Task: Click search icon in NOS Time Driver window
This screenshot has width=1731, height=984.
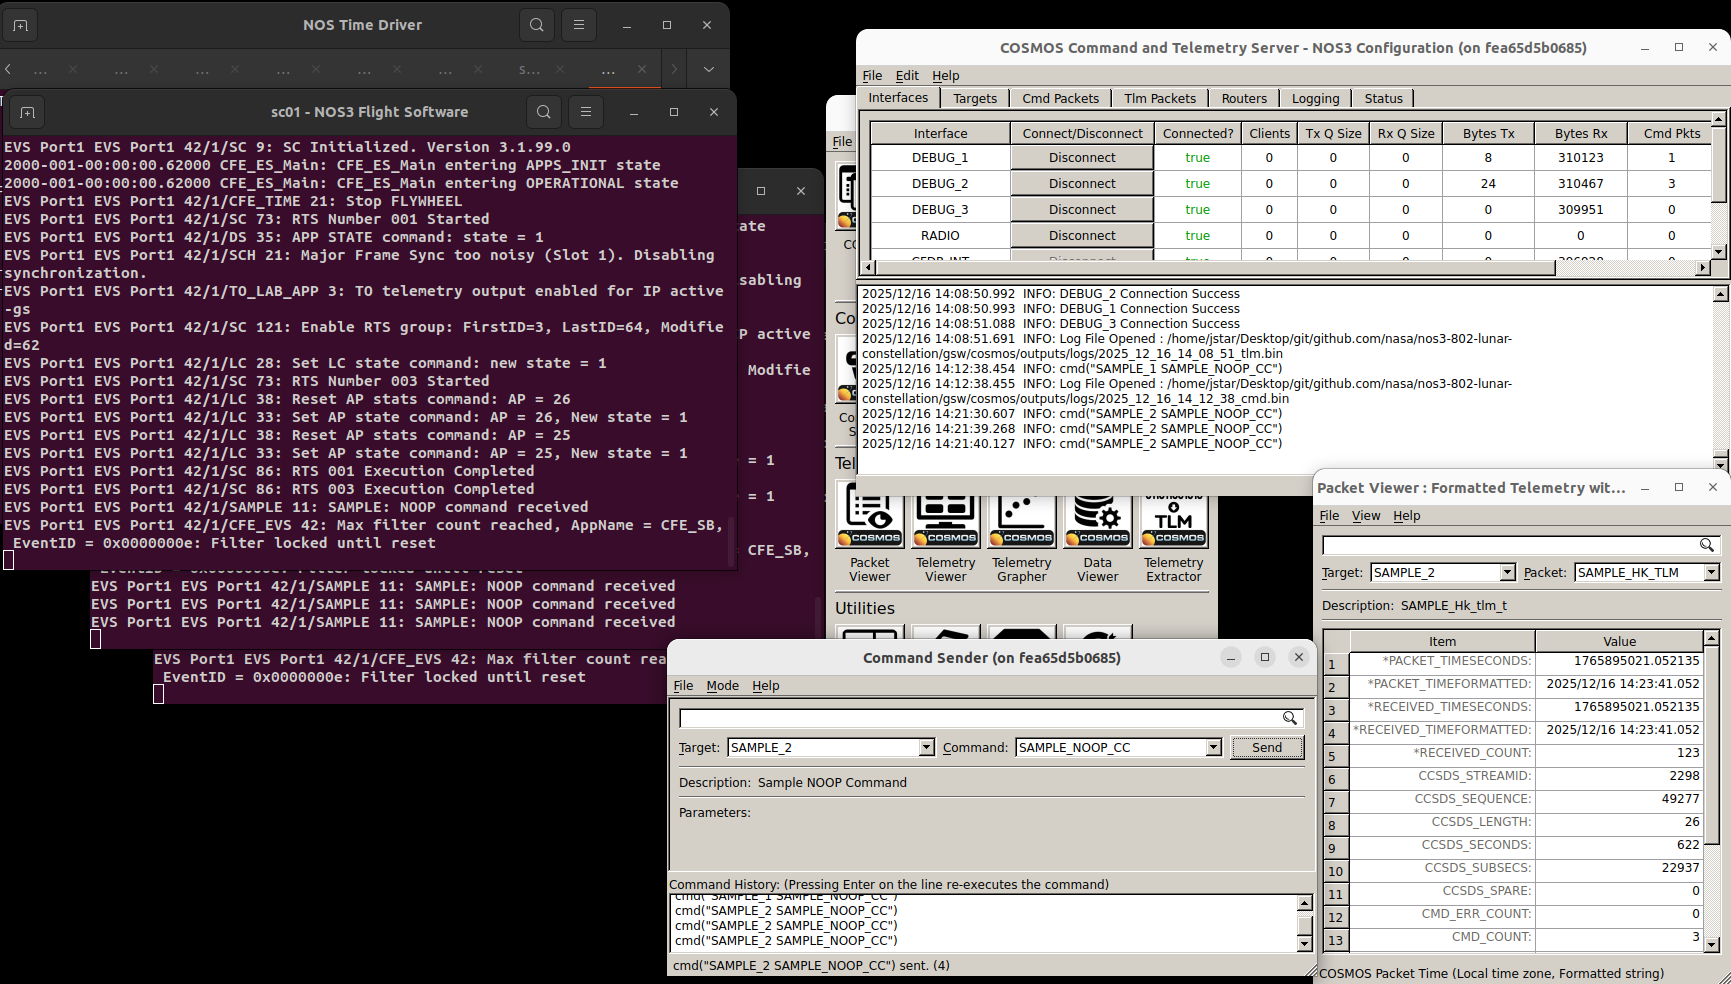Action: tap(537, 25)
